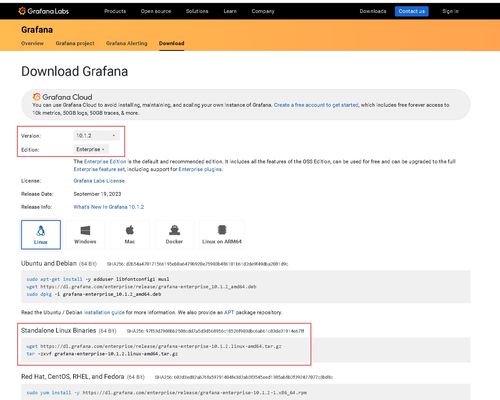
Task: Click the Sign in link
Action: click(x=450, y=11)
